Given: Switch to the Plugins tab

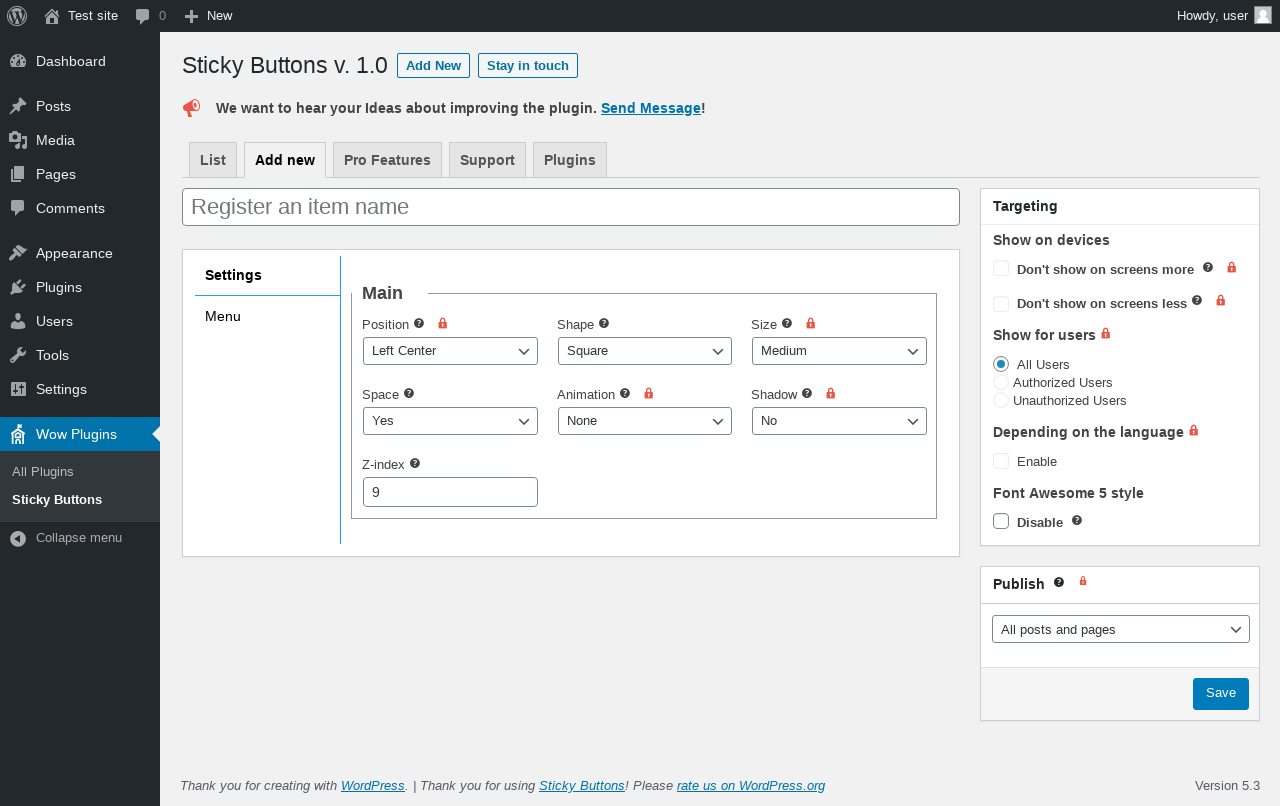Looking at the screenshot, I should coord(570,160).
